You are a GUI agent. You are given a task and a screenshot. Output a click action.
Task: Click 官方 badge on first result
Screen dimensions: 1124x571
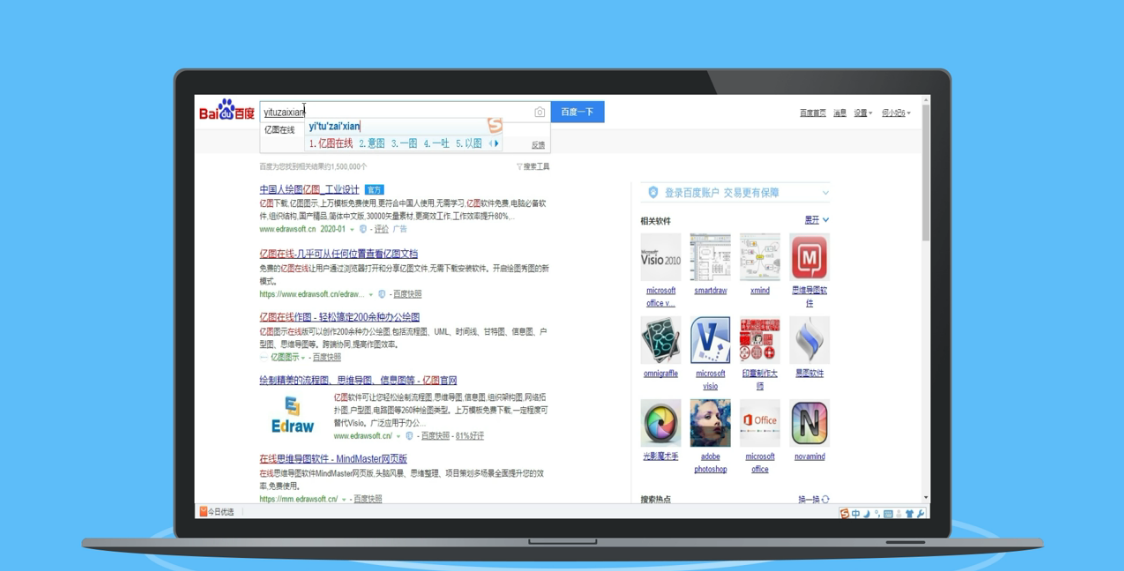(374, 190)
